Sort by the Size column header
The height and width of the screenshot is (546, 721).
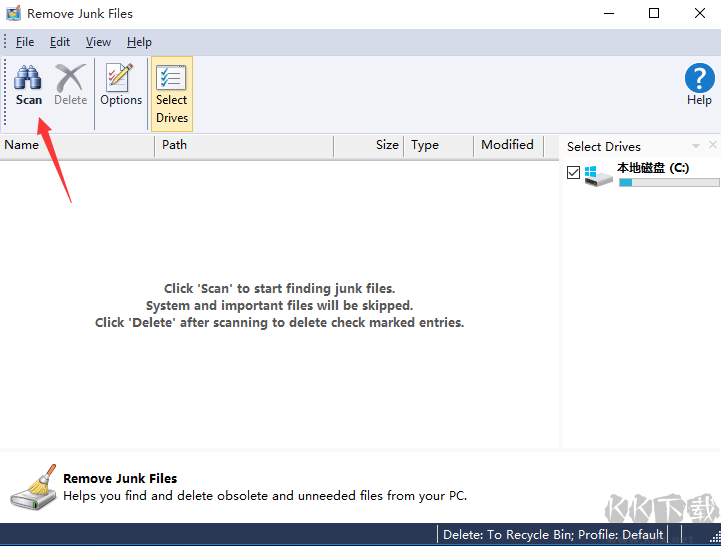click(369, 146)
